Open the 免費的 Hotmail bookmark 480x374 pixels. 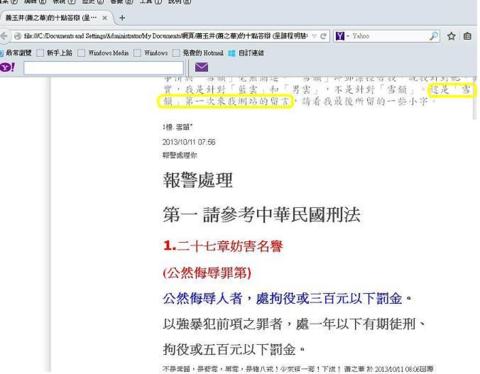click(198, 53)
